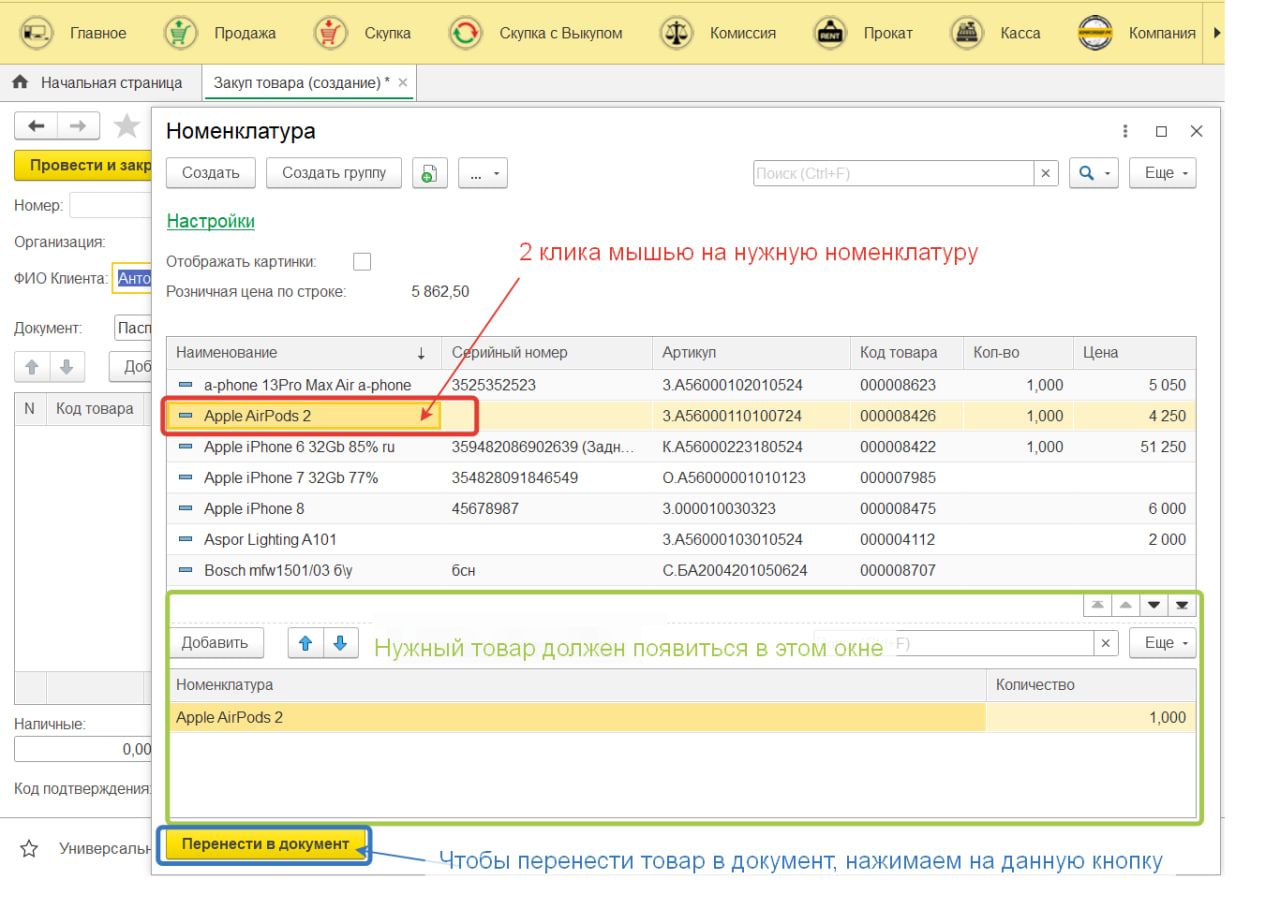Create new item by copying icon
This screenshot has height=909, width=1280.
pyautogui.click(x=428, y=173)
